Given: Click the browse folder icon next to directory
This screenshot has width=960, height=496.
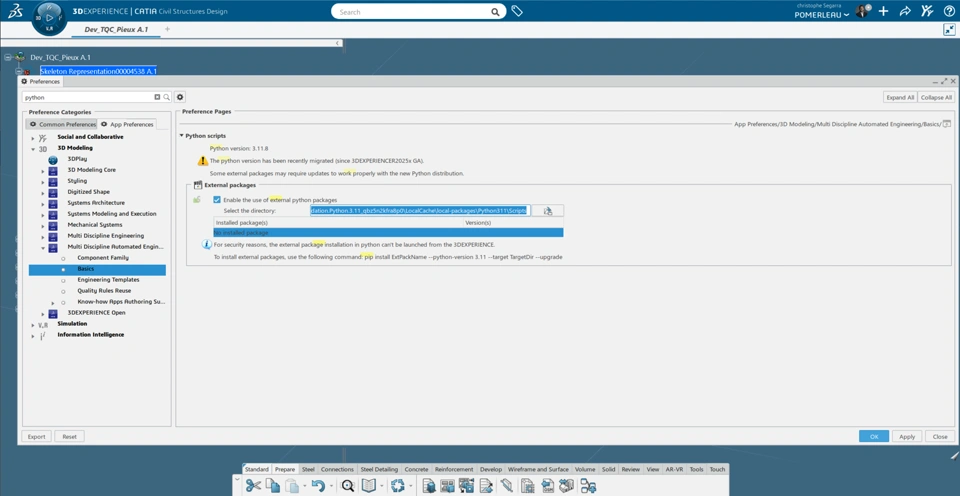Looking at the screenshot, I should tap(548, 211).
